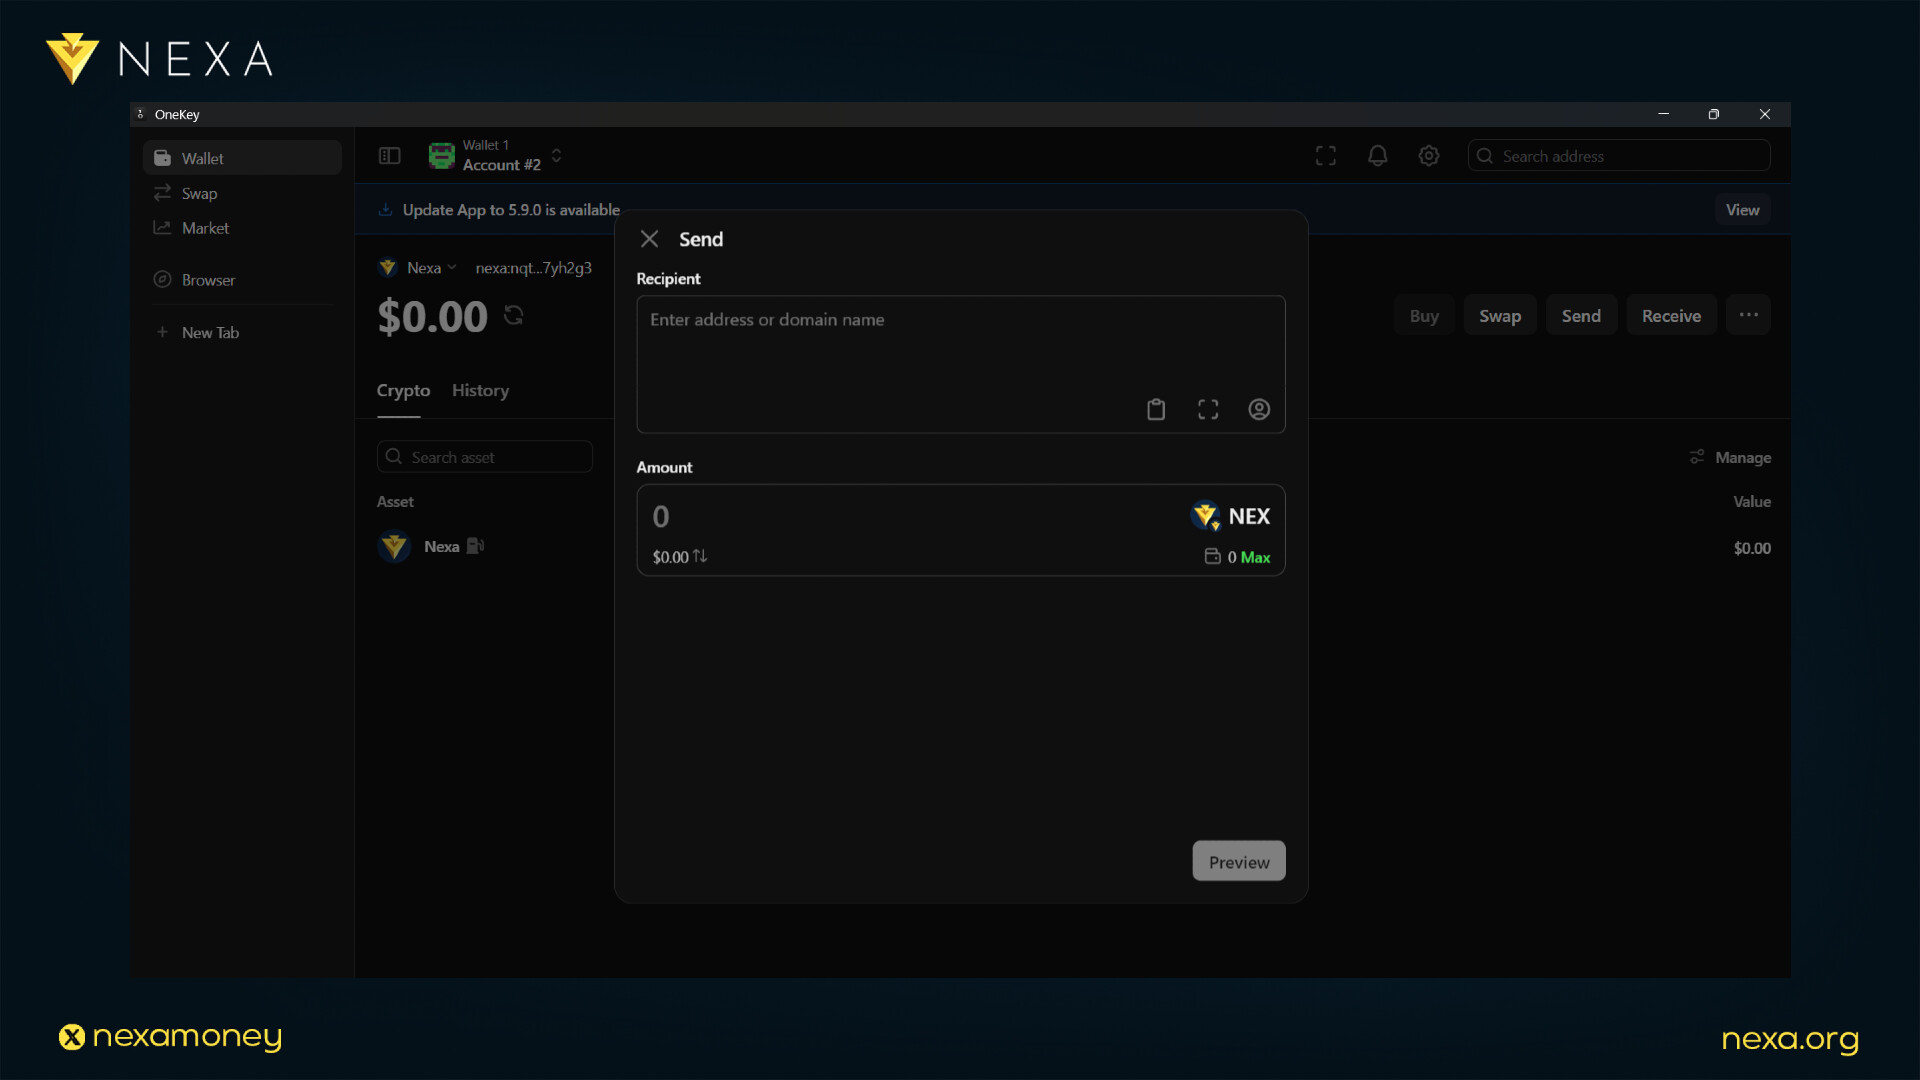Viewport: 1920px width, 1080px height.
Task: Add a New Tab in sidebar
Action: (242, 332)
